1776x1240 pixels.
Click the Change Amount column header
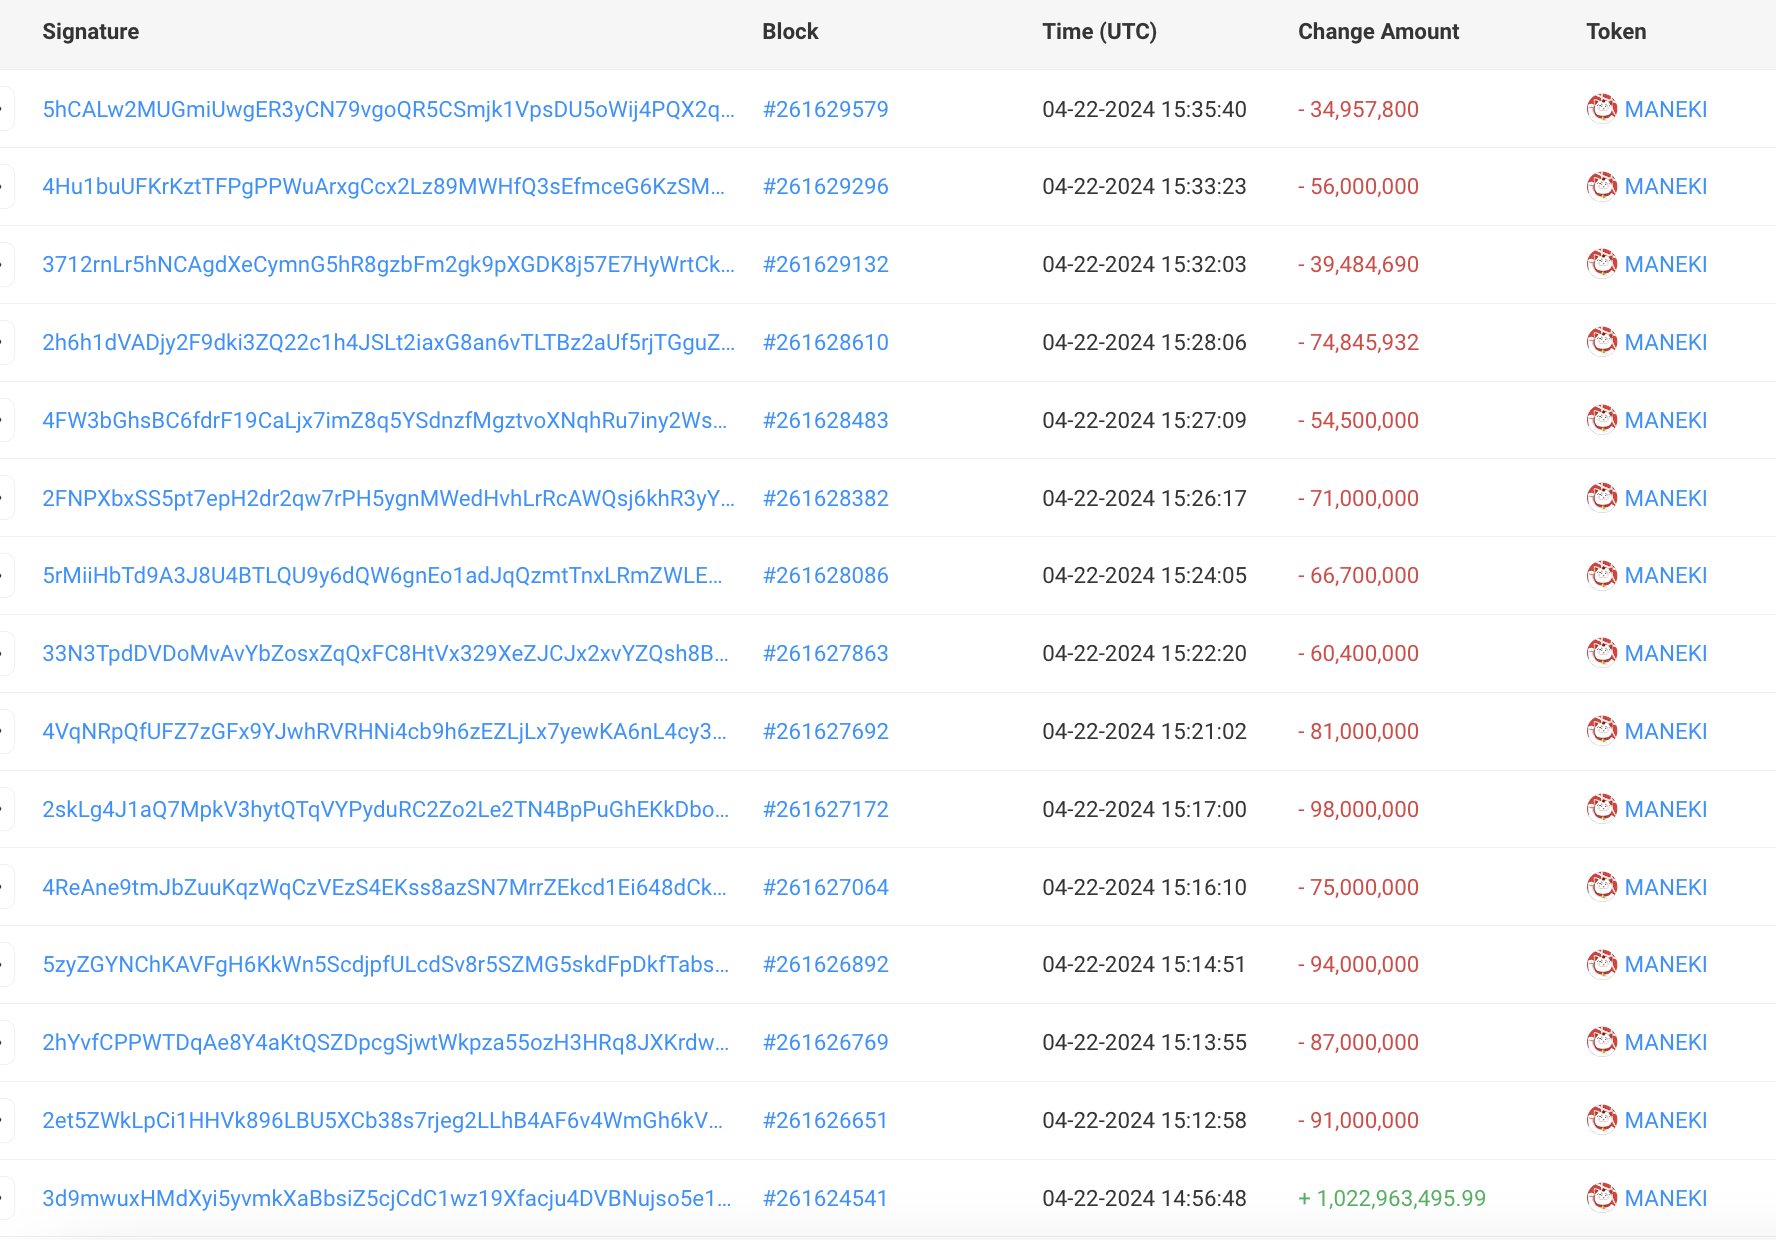[x=1378, y=32]
